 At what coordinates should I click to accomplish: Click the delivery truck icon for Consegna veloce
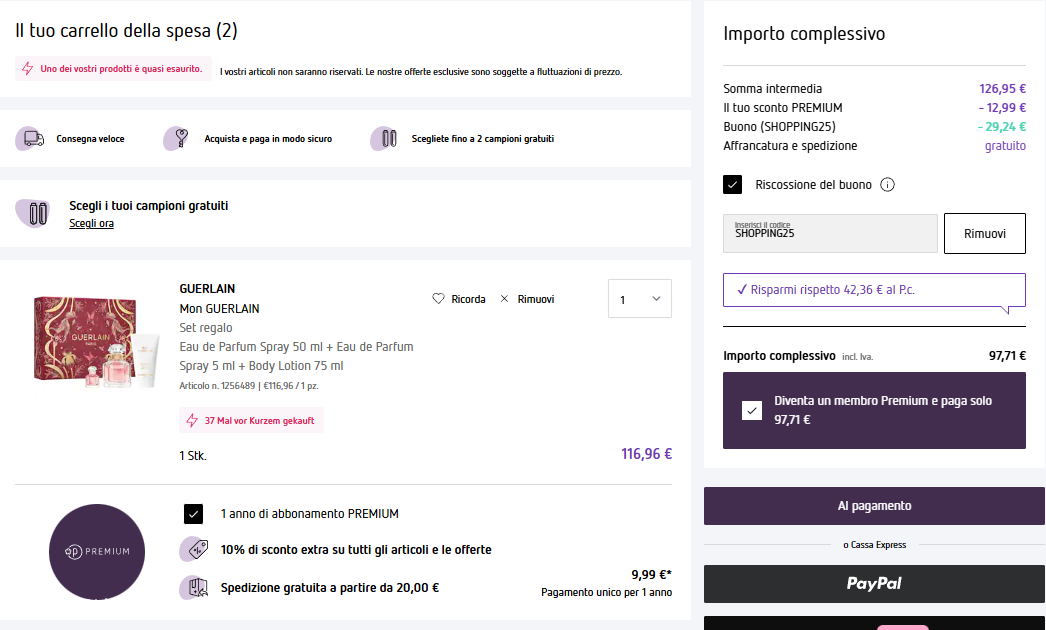click(32, 139)
